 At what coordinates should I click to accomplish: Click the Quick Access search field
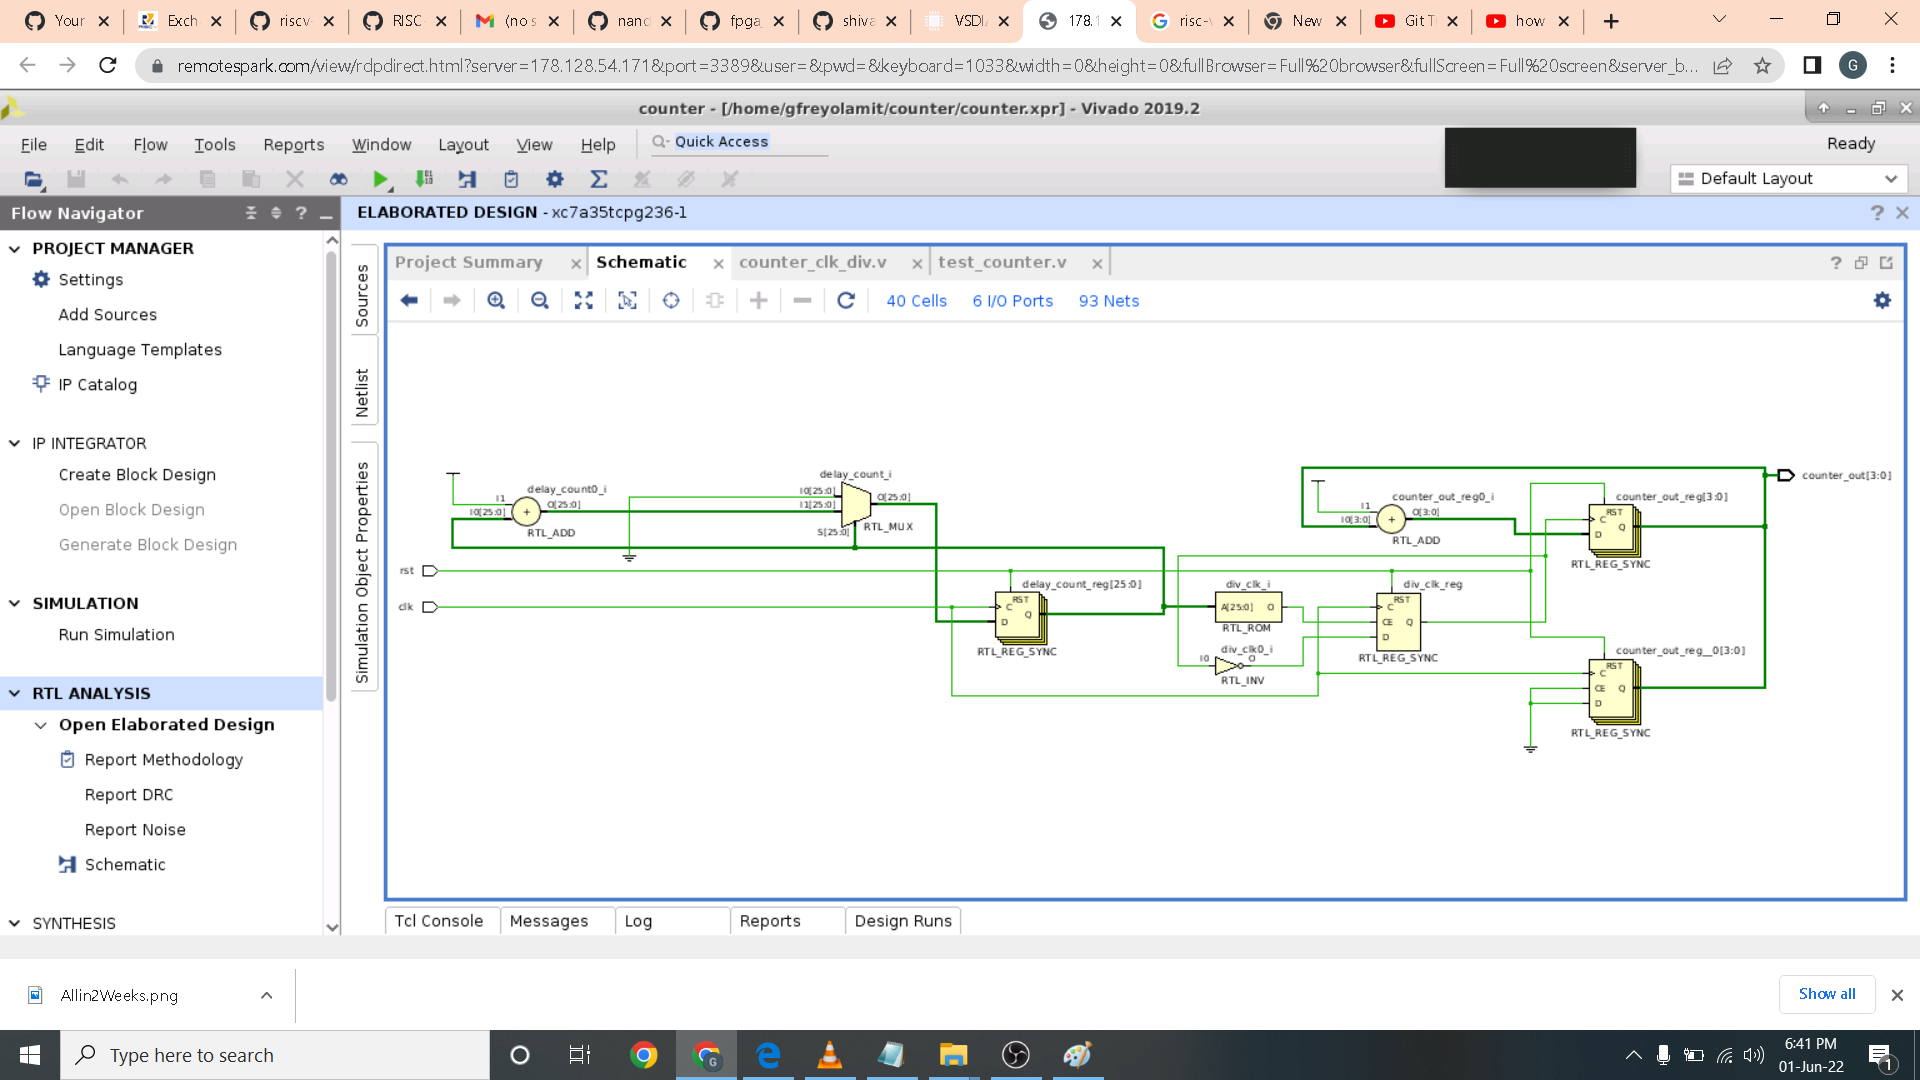click(740, 142)
